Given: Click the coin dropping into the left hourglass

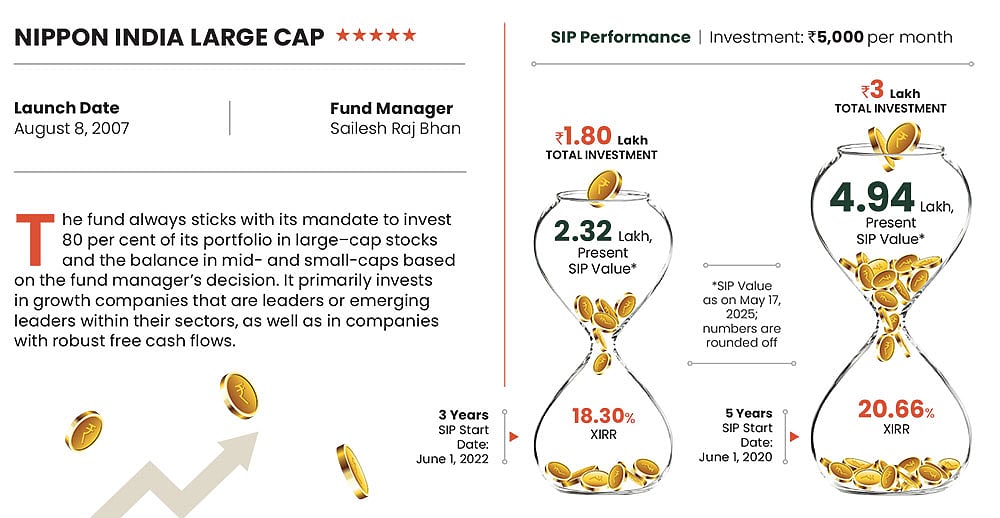Looking at the screenshot, I should point(603,187).
